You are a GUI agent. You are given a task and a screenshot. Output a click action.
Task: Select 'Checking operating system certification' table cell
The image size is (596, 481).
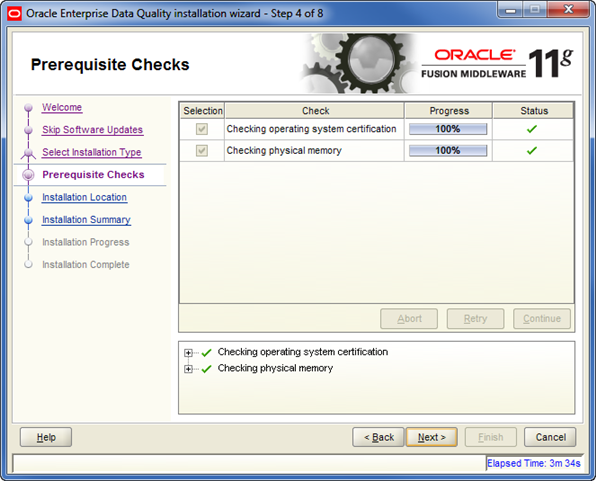pyautogui.click(x=314, y=129)
